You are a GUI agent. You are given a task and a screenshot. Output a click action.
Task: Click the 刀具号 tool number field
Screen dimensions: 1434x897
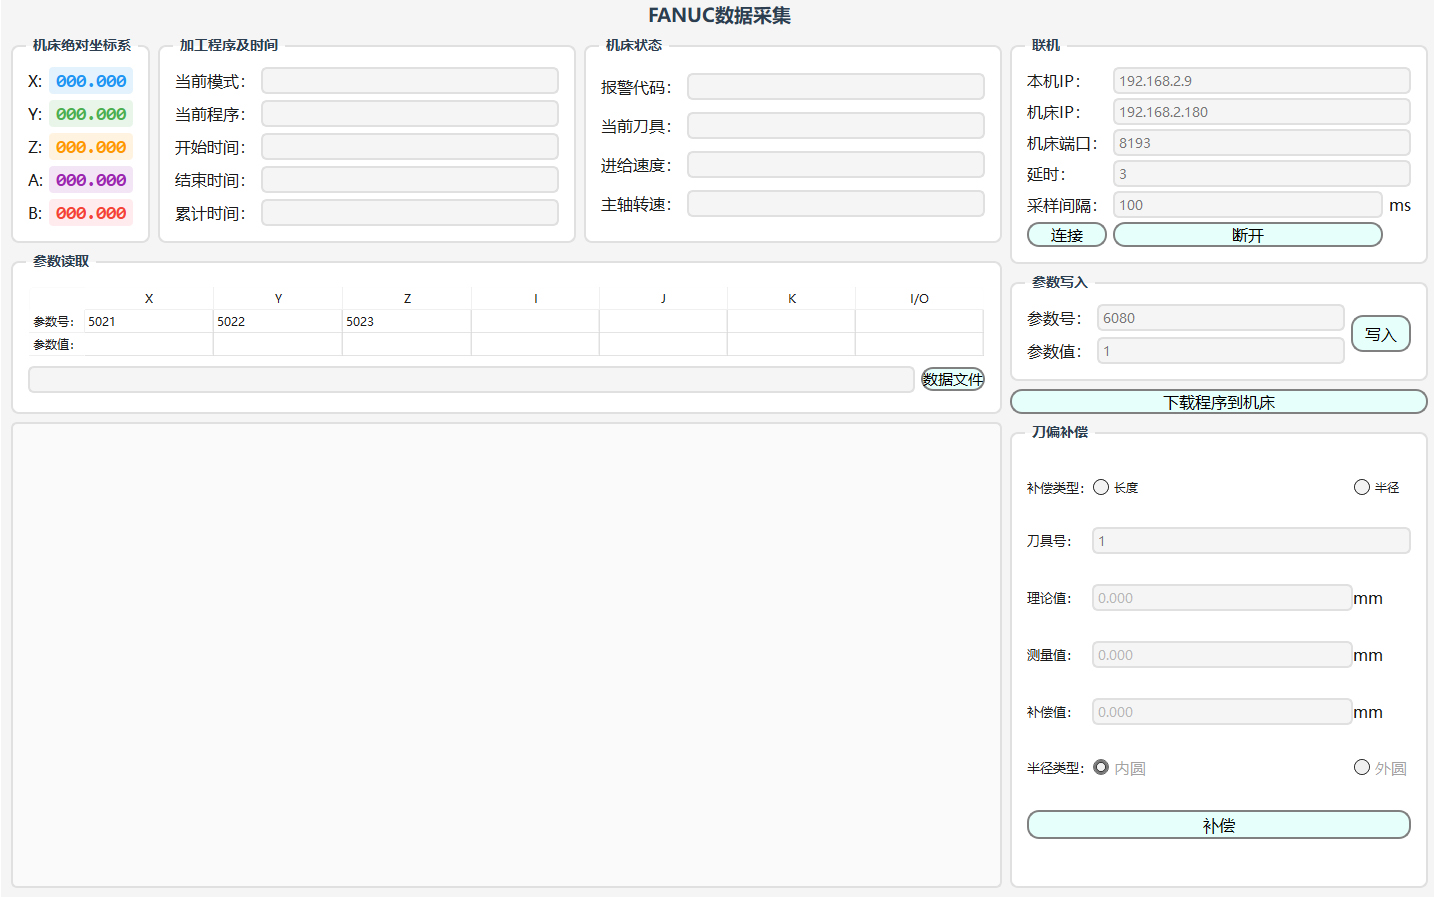(1250, 541)
